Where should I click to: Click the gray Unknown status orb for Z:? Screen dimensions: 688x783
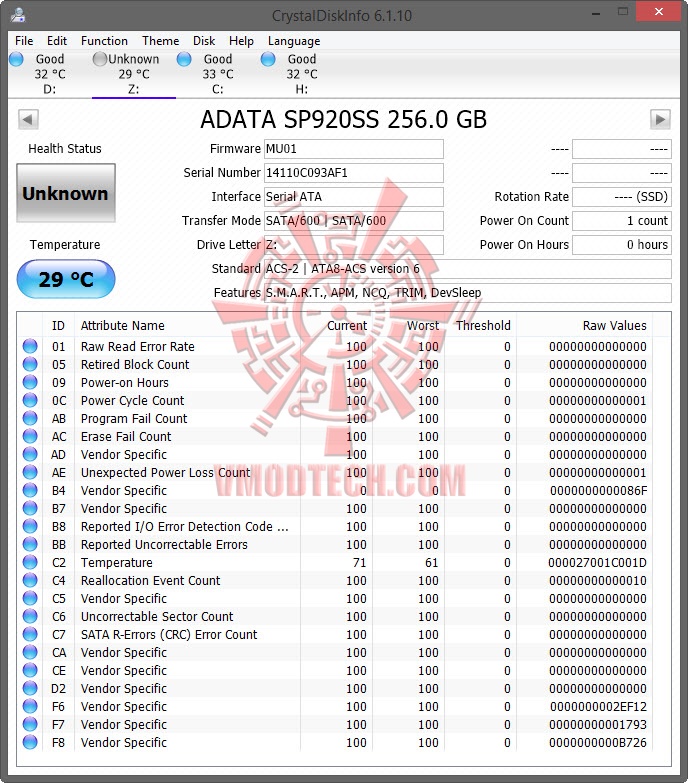pos(100,59)
